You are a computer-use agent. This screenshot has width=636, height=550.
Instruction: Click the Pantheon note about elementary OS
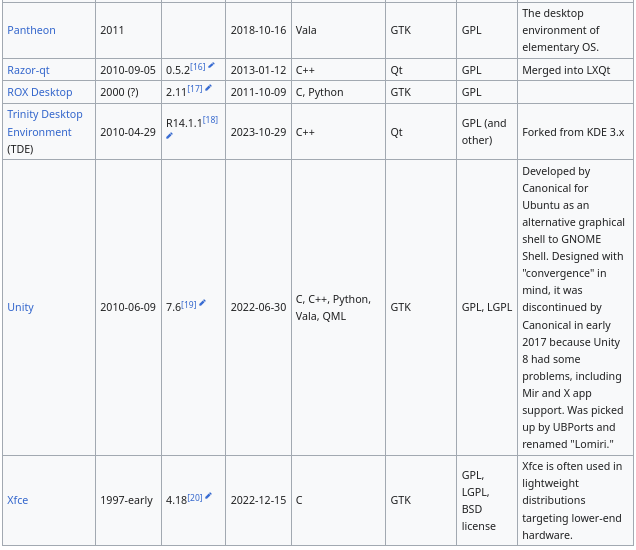(x=560, y=30)
